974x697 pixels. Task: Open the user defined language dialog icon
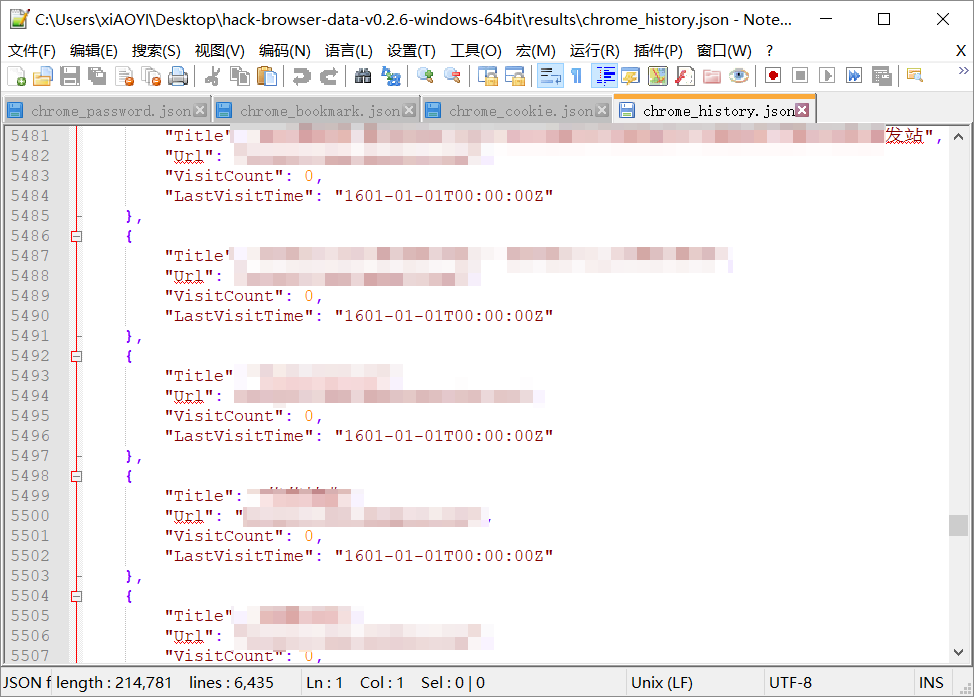[631, 76]
